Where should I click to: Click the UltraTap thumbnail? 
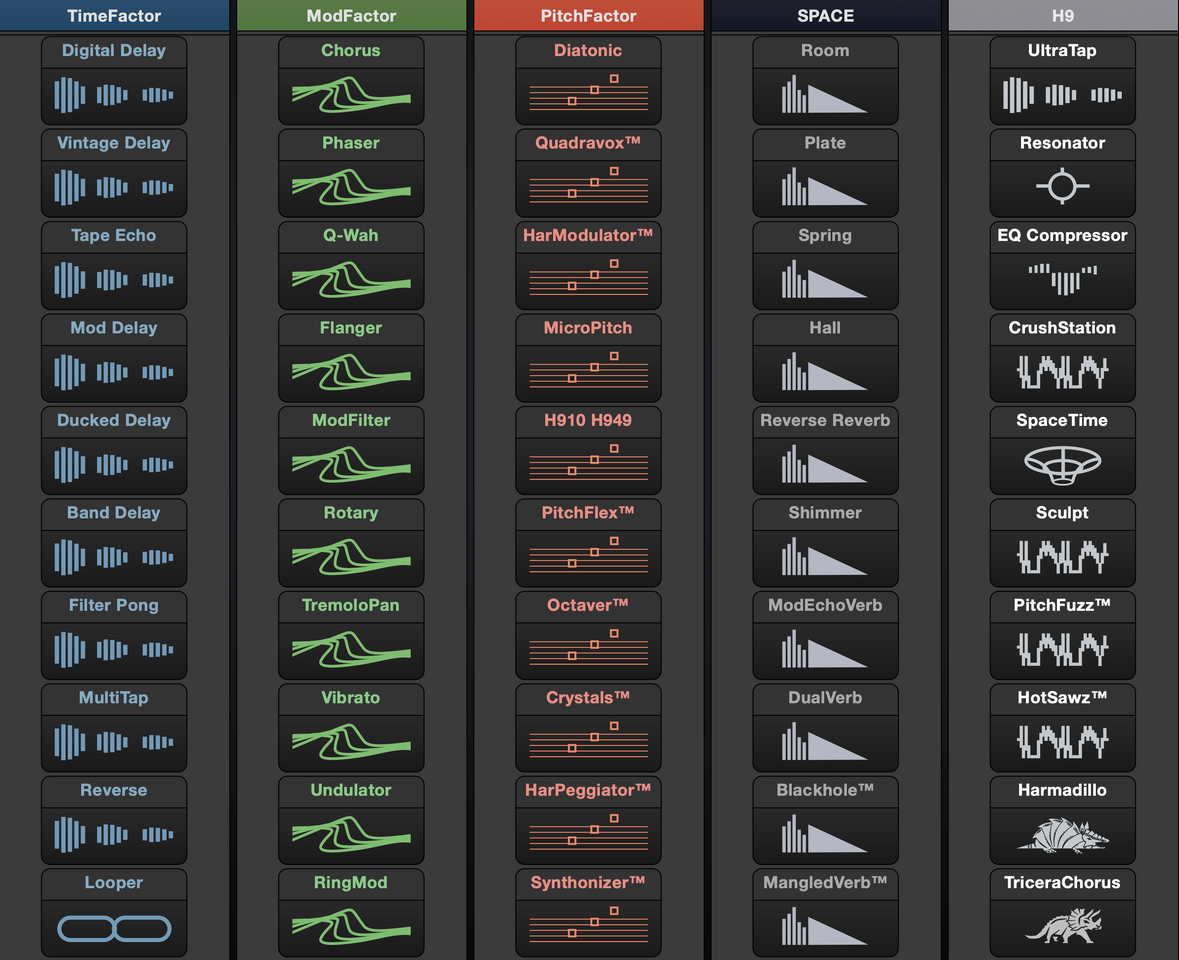[x=1062, y=95]
